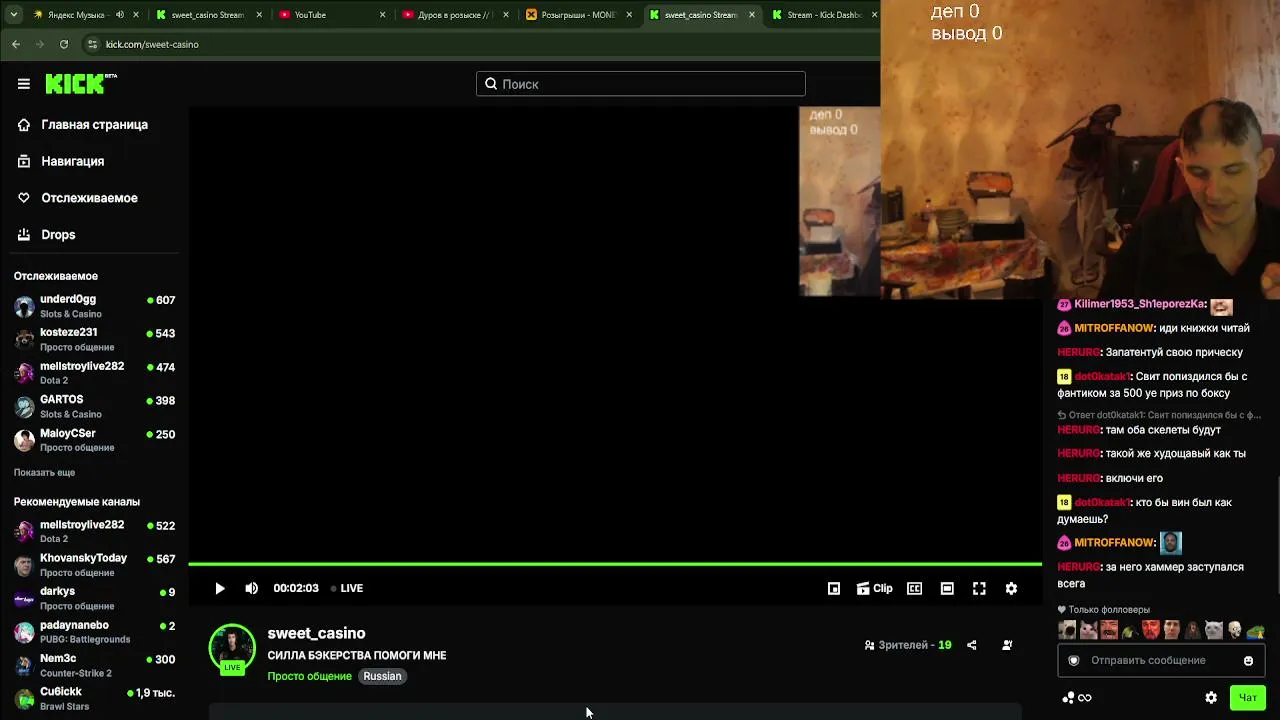Image resolution: width=1280 pixels, height=720 pixels.
Task: Insert the white cat quick emote
Action: (1213, 630)
